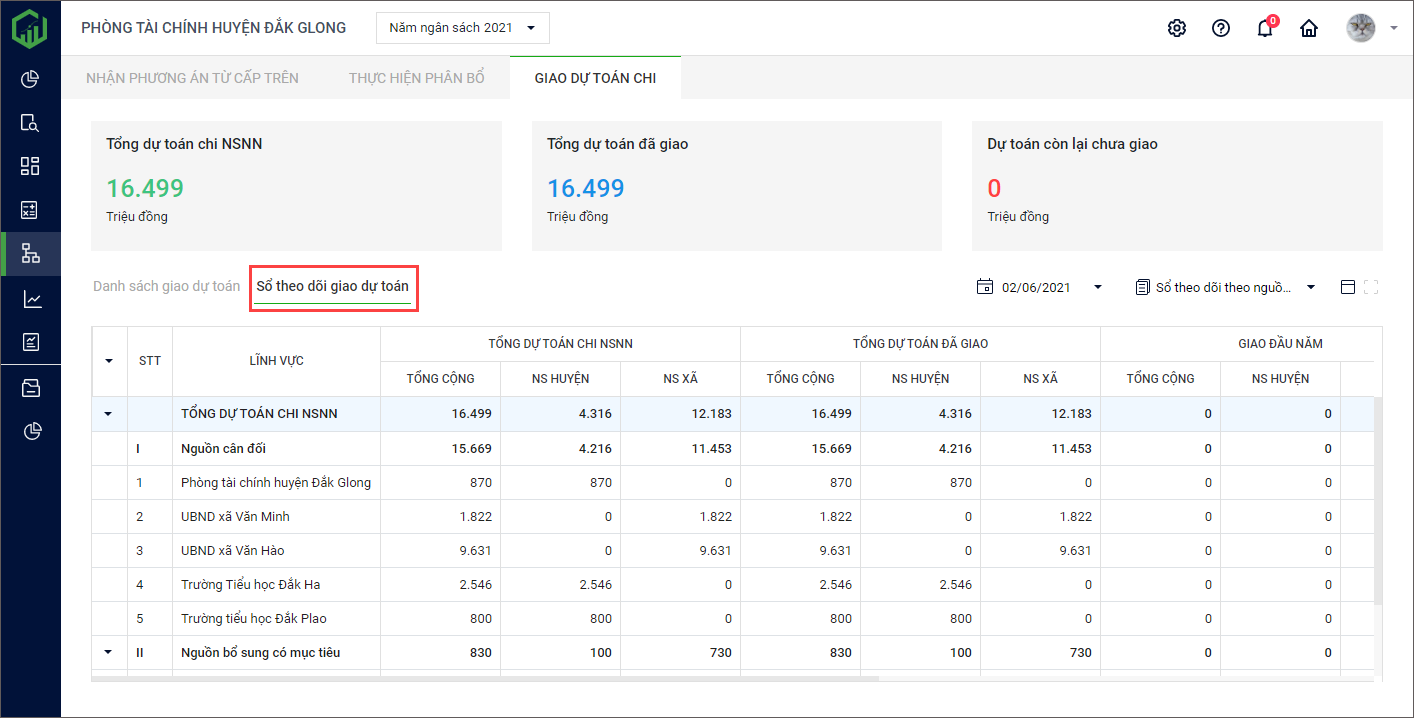The height and width of the screenshot is (718, 1414).
Task: Switch to NHẬN PHƯƠNG ÁN TỪ CẤP TRÊN tab
Action: pyautogui.click(x=192, y=78)
